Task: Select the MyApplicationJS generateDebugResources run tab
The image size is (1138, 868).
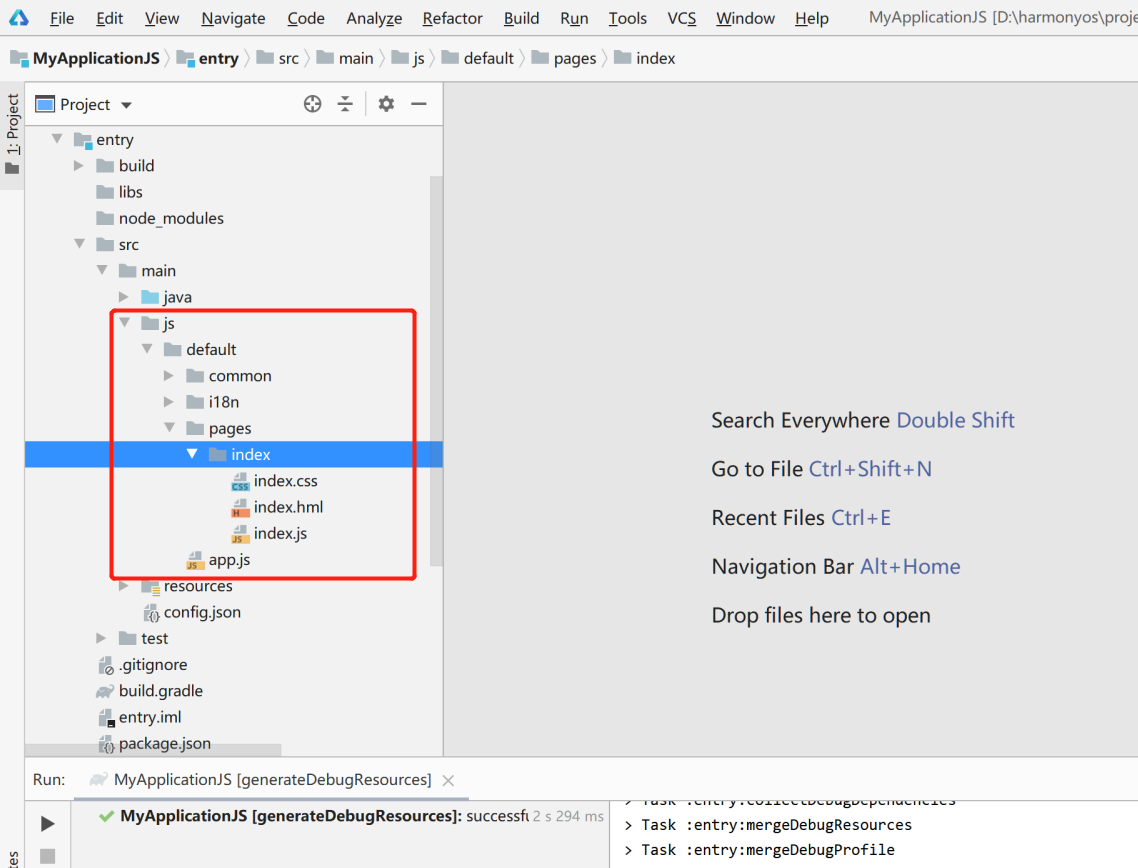Action: pyautogui.click(x=272, y=779)
